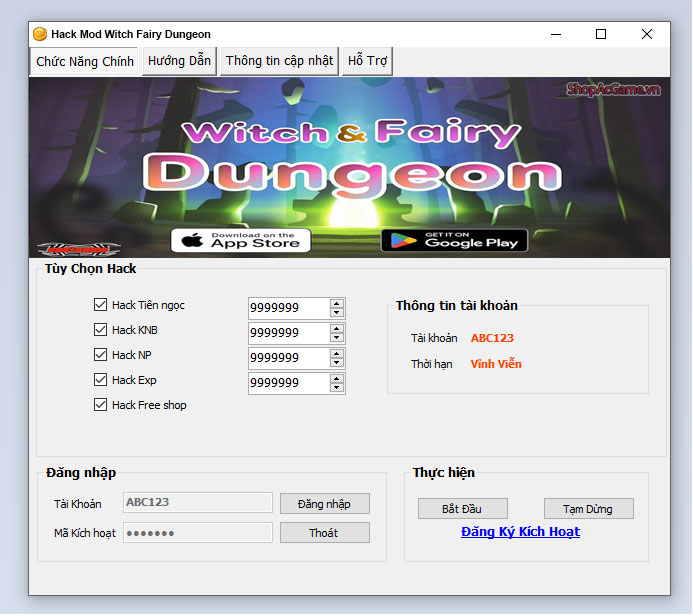Pause with the Tạm Dừng button
Image resolution: width=693 pixels, height=616 pixels.
[588, 509]
